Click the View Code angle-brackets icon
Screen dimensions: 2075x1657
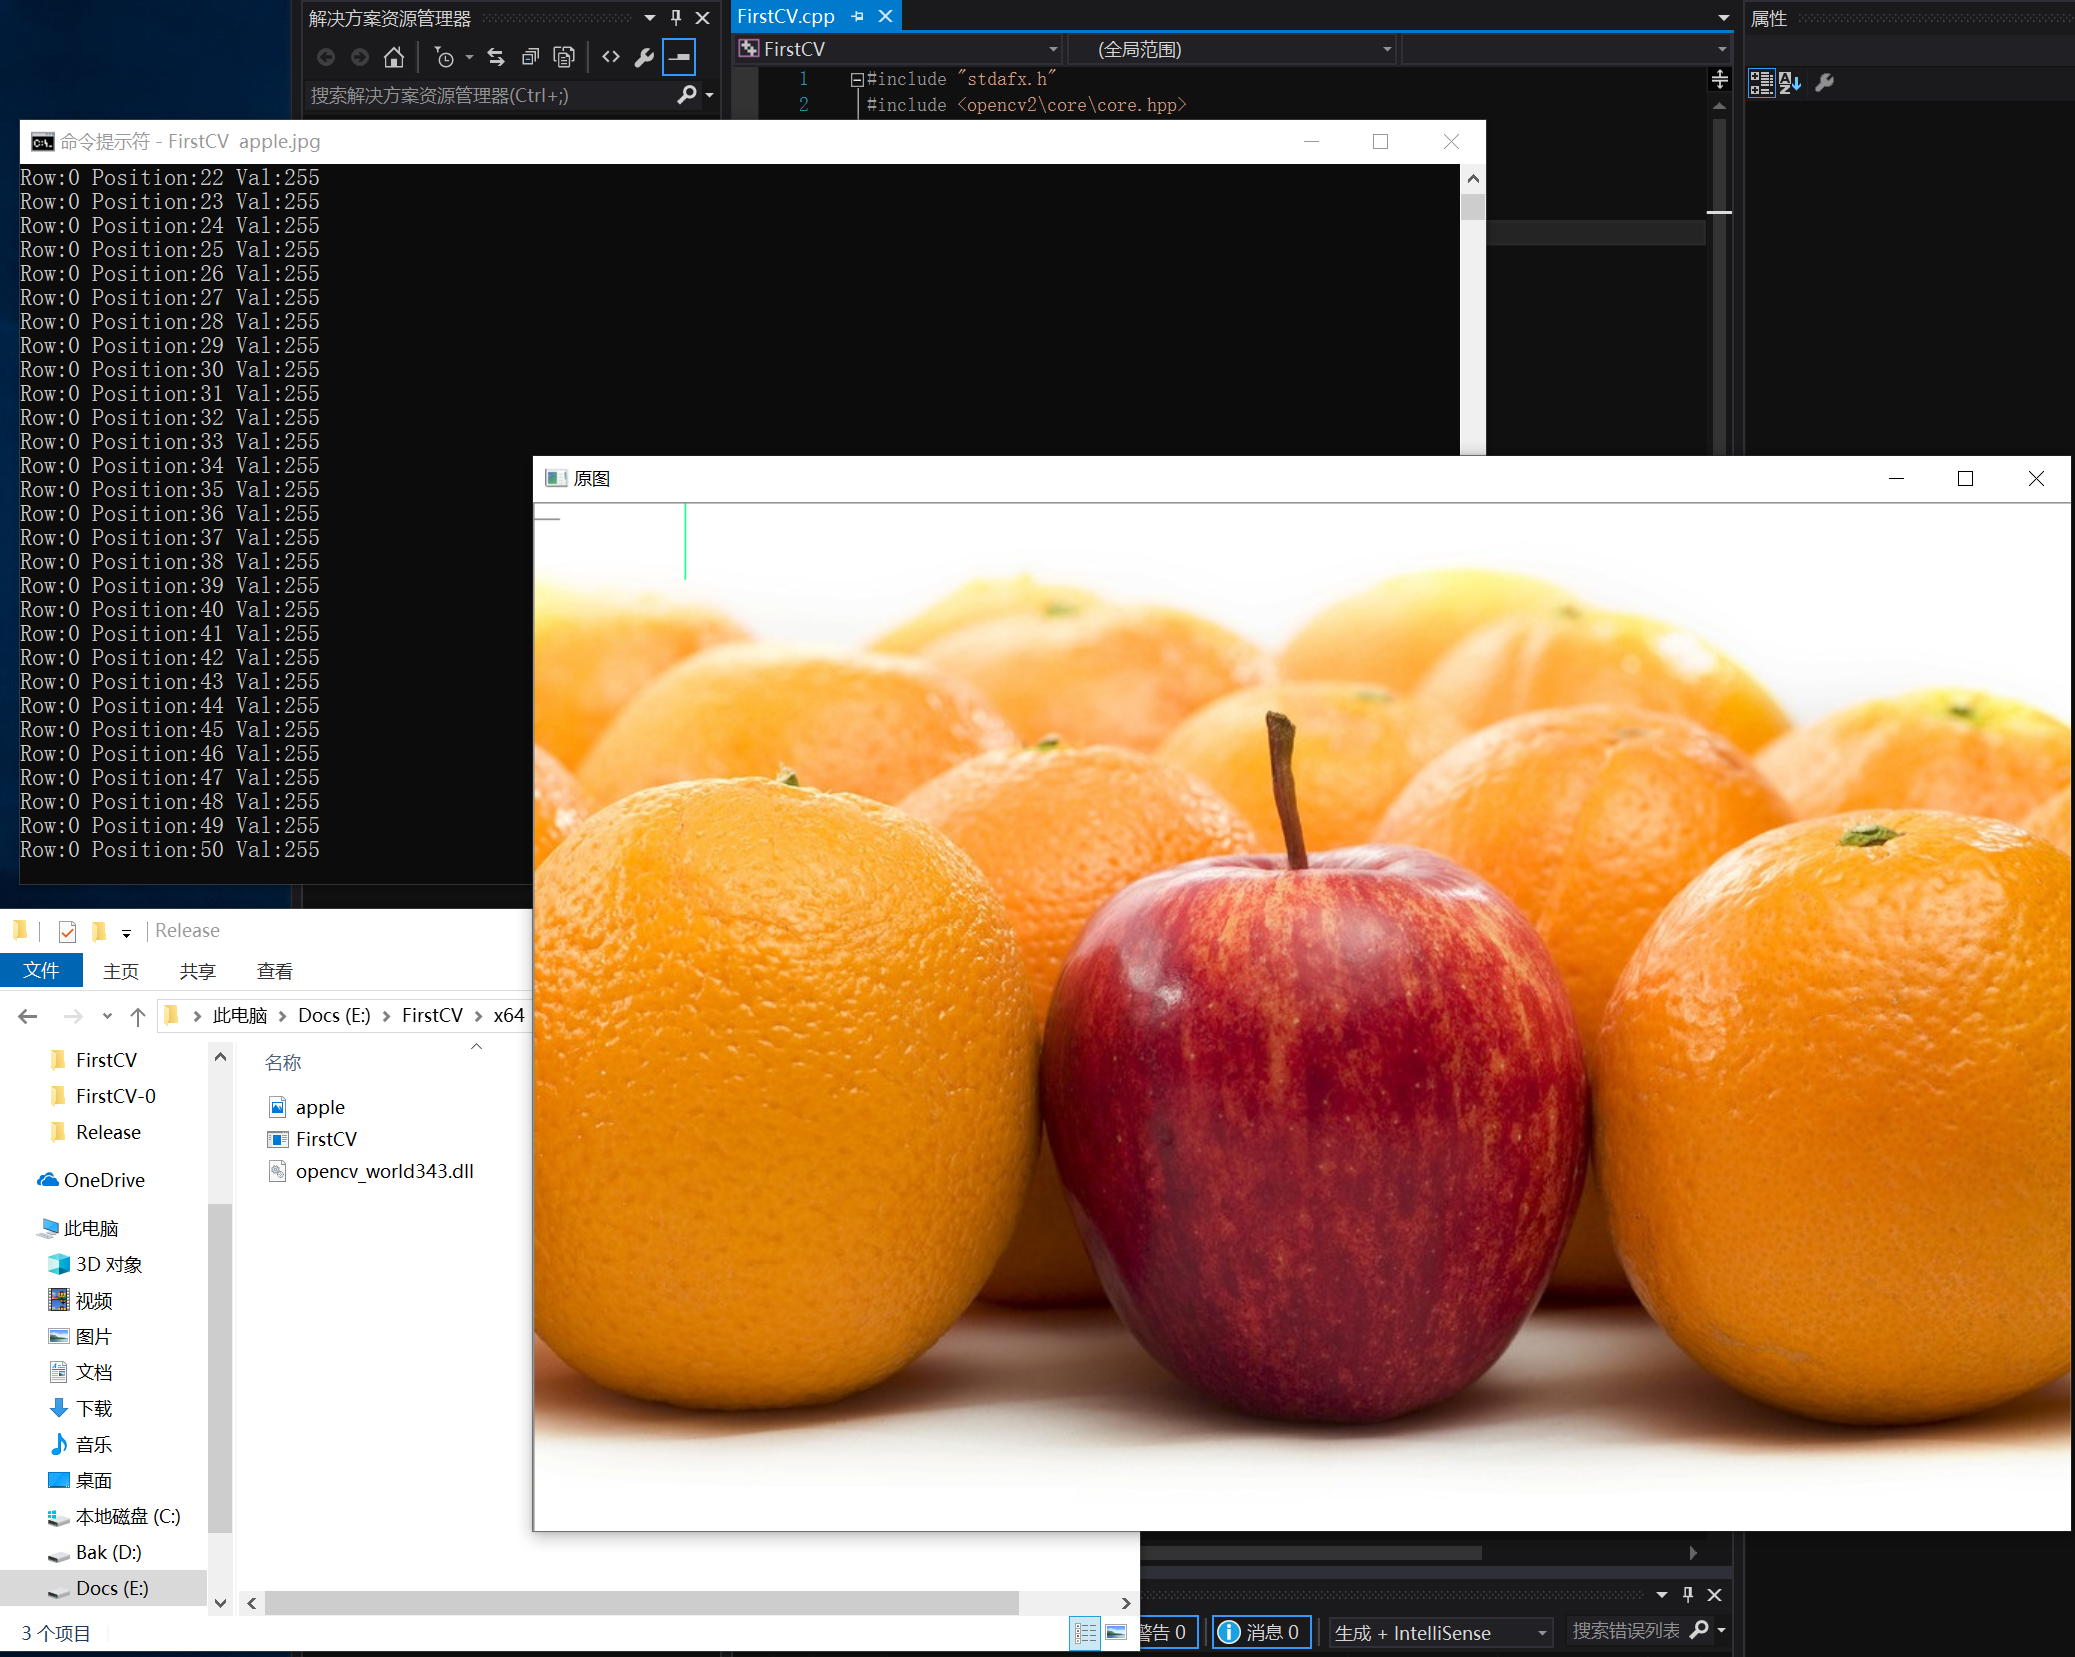(x=610, y=57)
